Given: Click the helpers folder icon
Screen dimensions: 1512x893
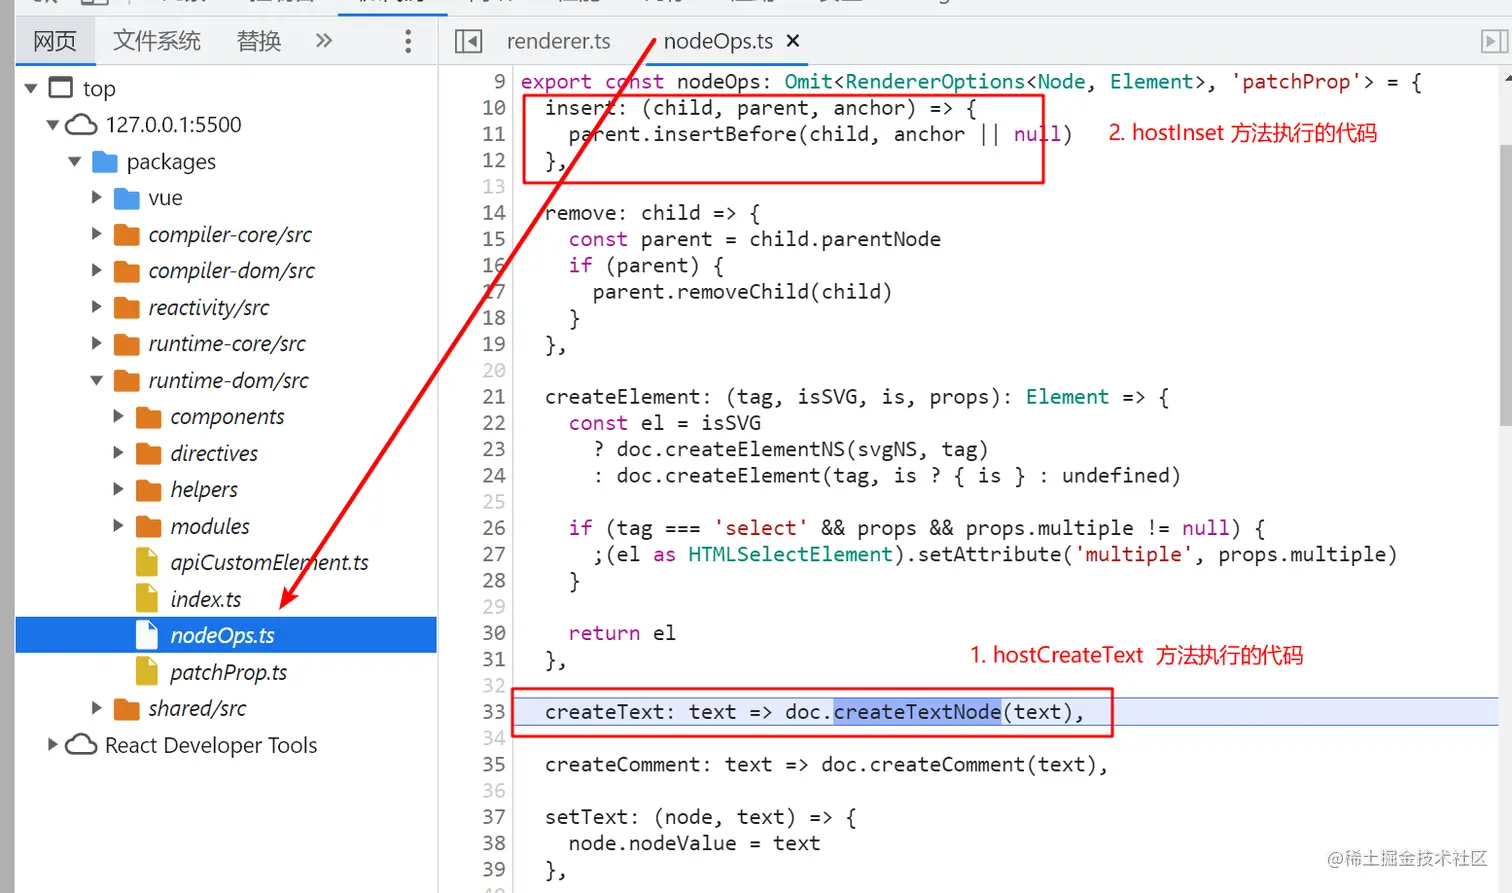Looking at the screenshot, I should (149, 489).
